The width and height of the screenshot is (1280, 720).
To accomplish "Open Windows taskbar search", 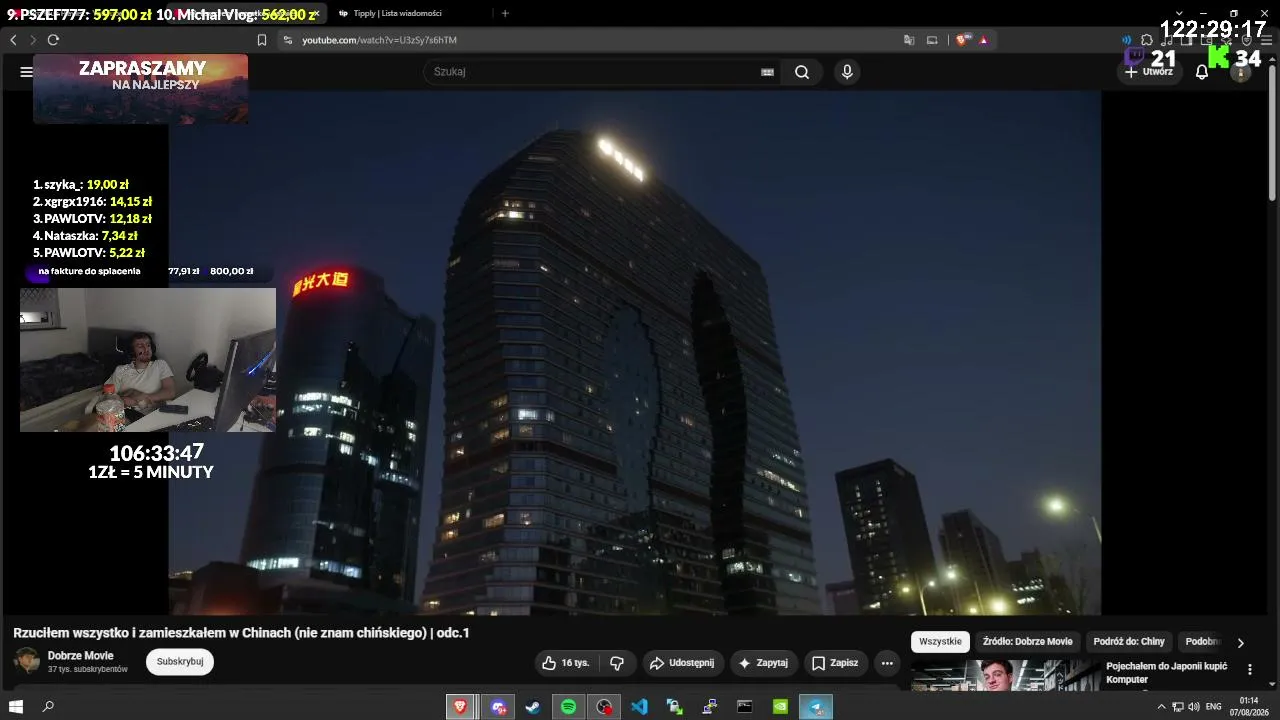I will [x=48, y=706].
